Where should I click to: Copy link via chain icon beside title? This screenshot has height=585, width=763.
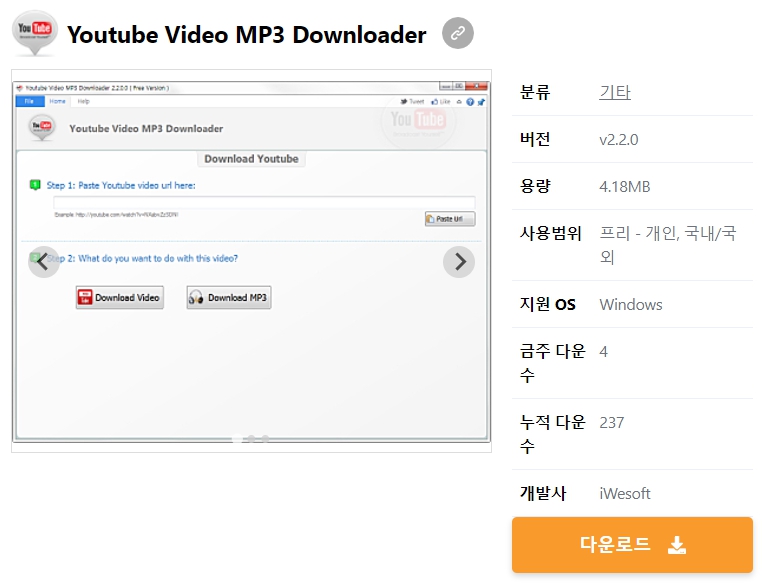[x=457, y=33]
